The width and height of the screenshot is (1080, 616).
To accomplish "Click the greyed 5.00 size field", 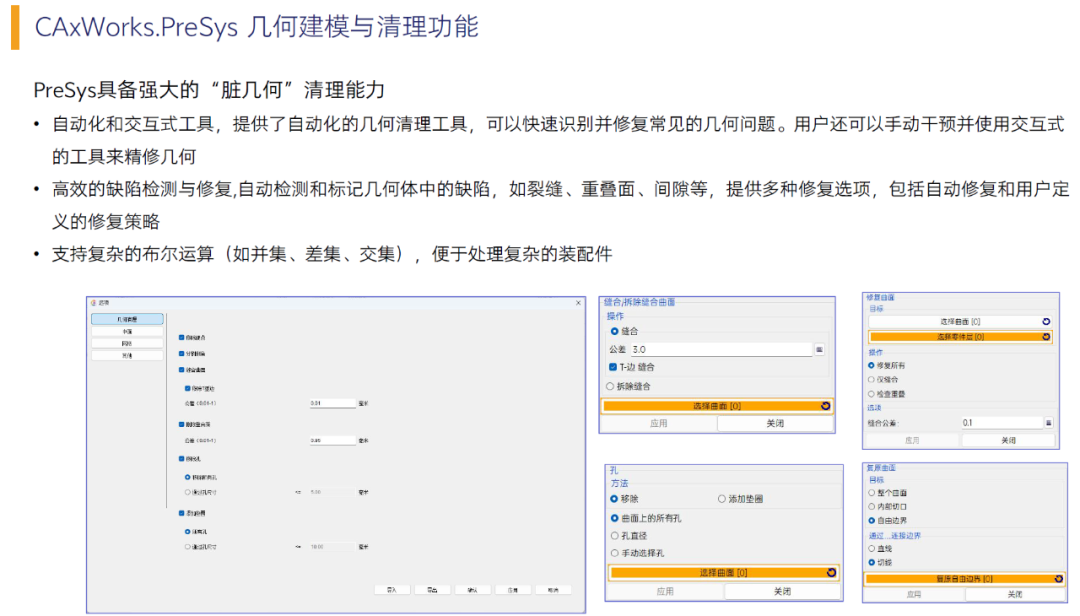I will coord(333,493).
